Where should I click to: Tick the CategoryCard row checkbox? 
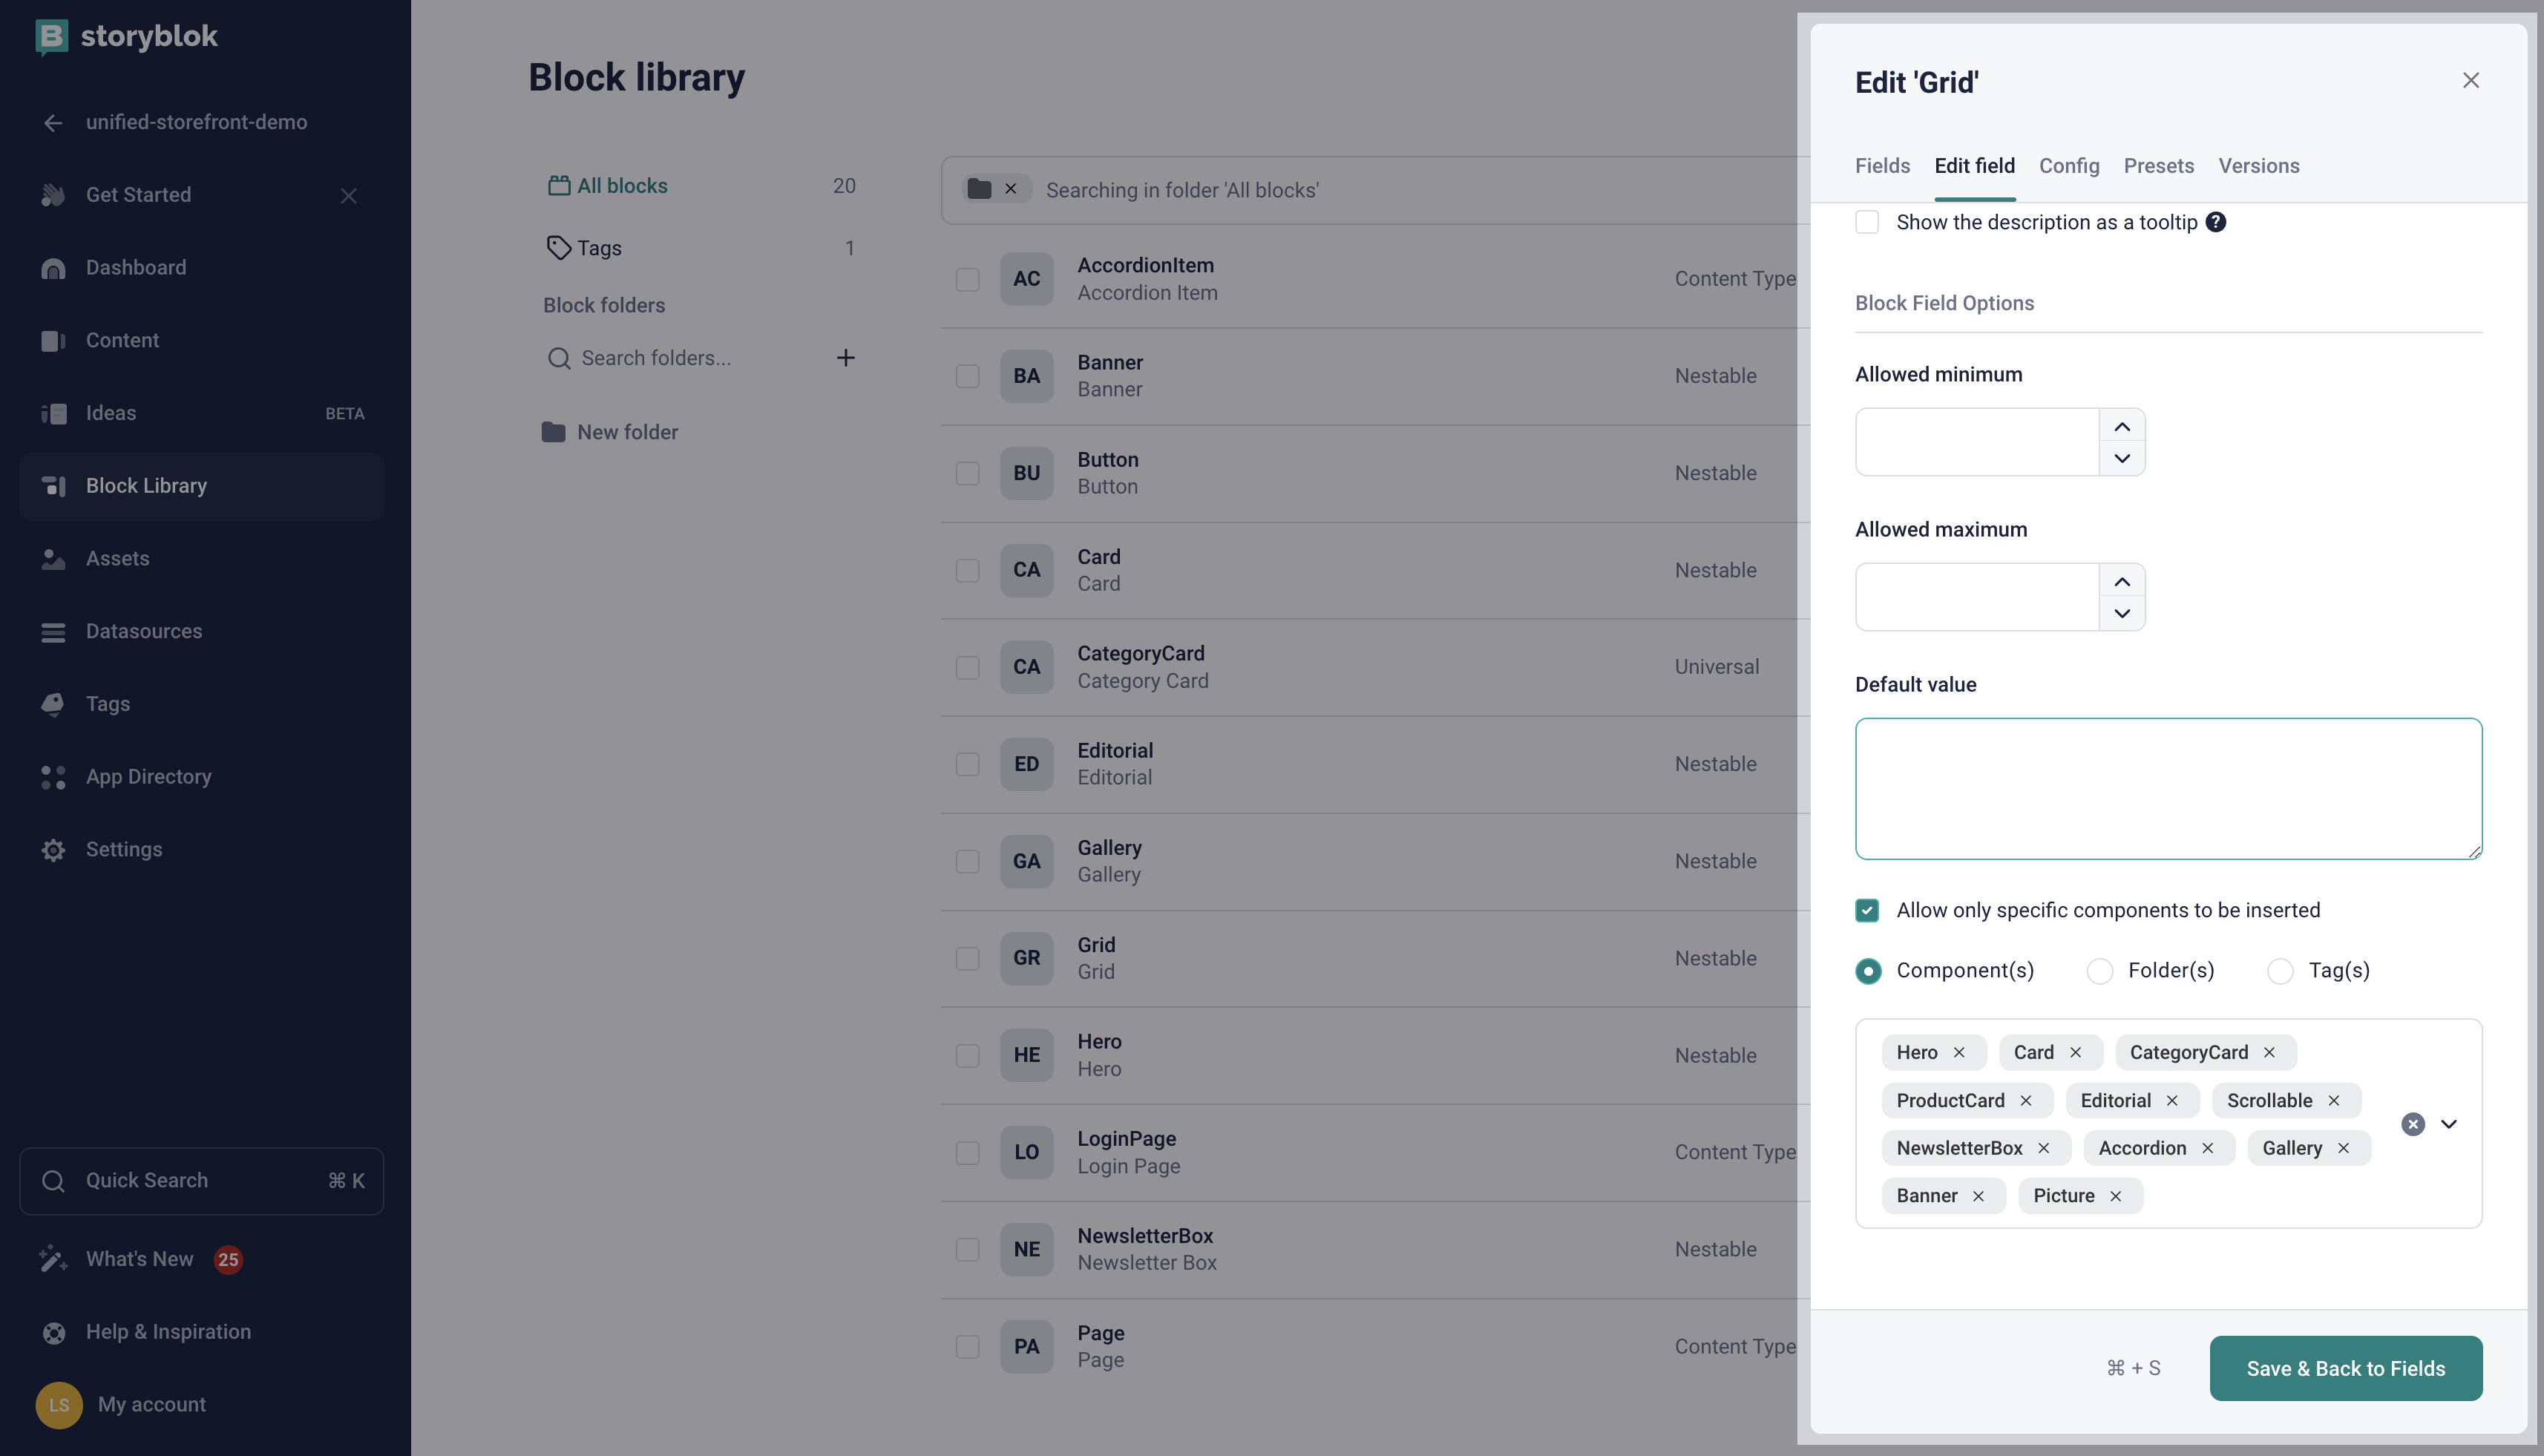tap(967, 667)
